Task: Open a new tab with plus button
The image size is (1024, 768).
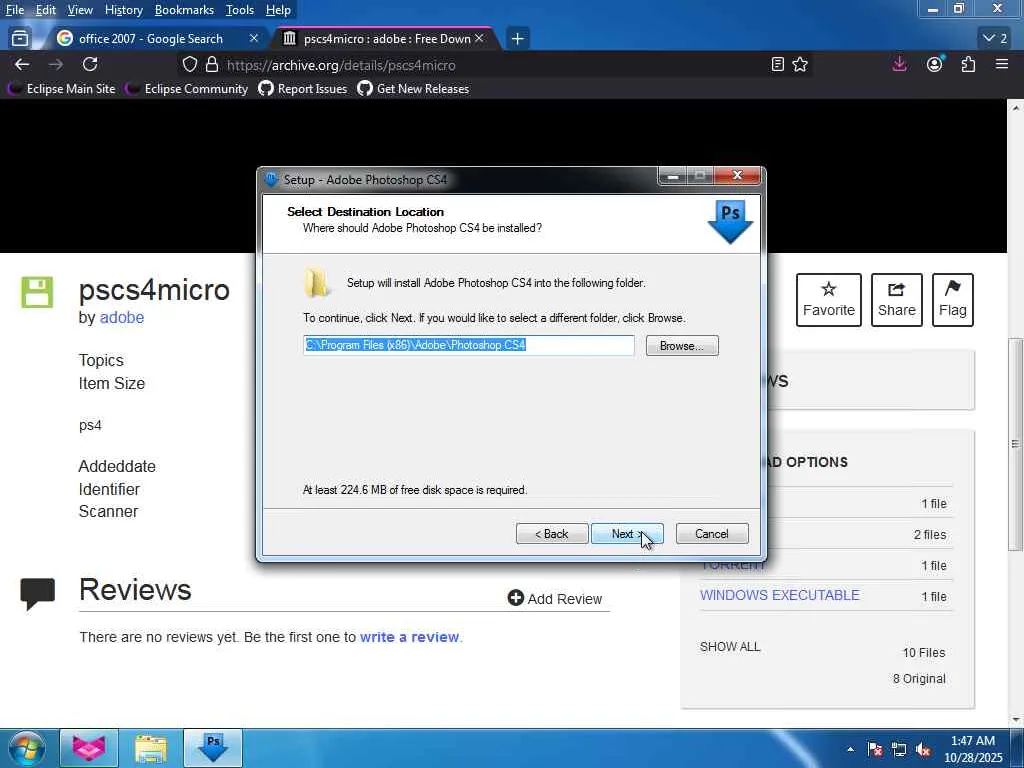Action: (x=517, y=39)
